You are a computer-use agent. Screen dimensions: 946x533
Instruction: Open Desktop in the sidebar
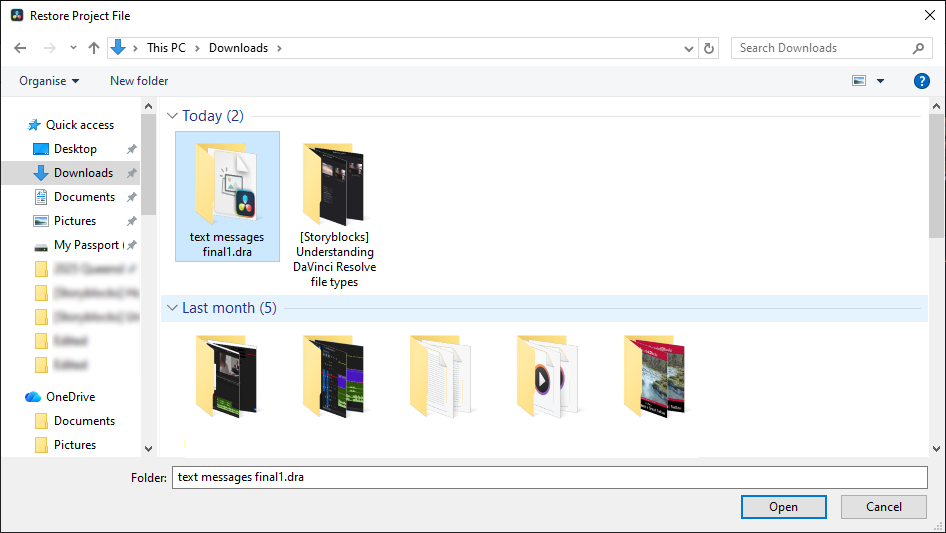point(75,149)
